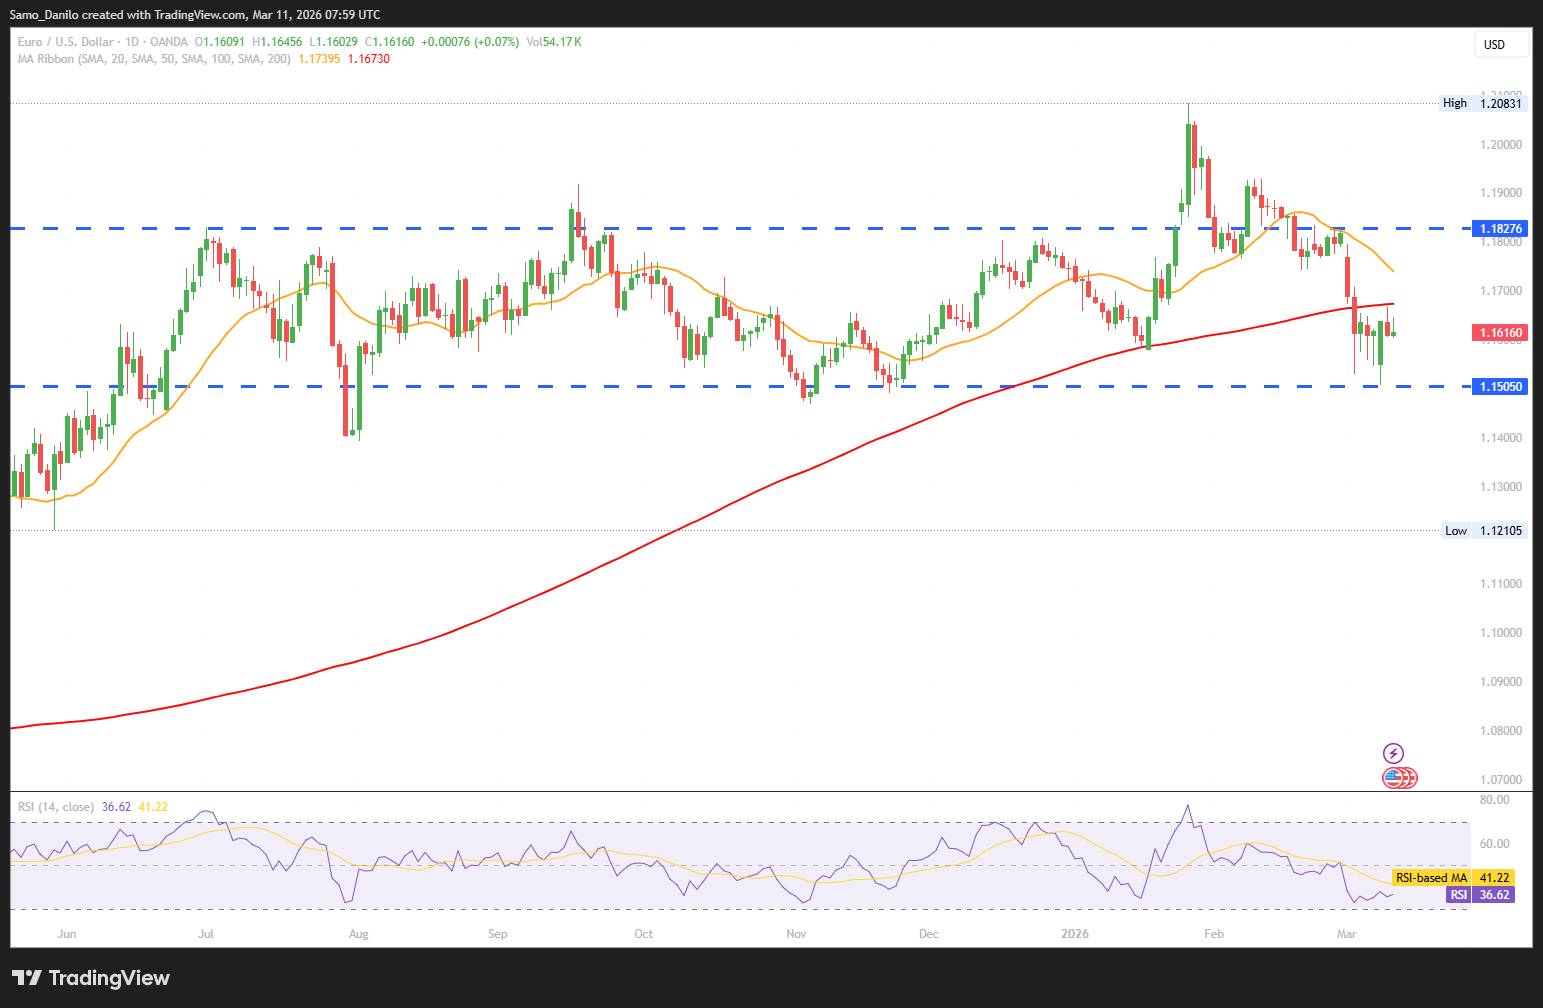Click the 1.10000 price scale label
The image size is (1543, 1008).
coord(1501,633)
